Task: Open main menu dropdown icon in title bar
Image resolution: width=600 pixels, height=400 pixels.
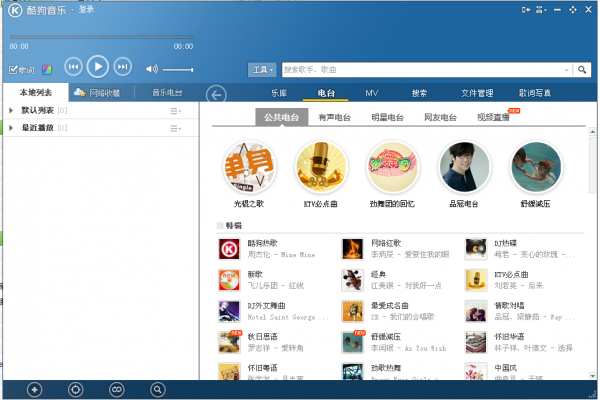Action: point(541,10)
